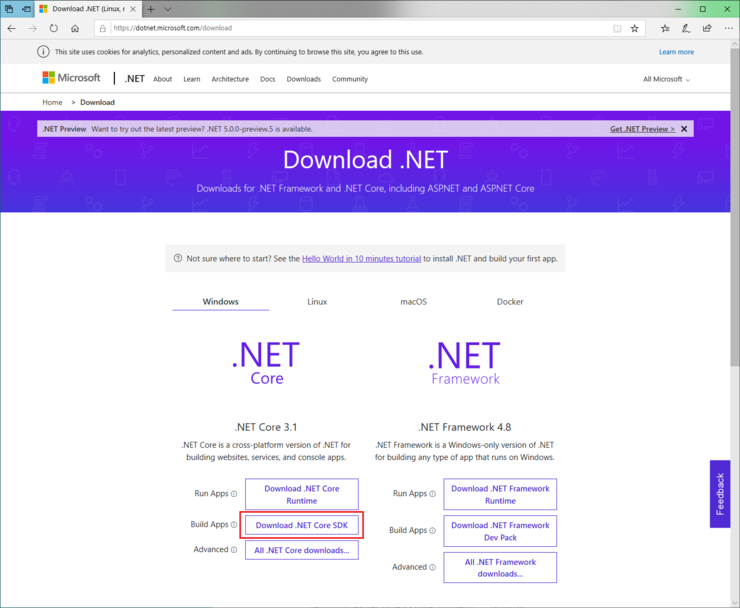Screen dimensions: 740x608
Task: Open the Community menu item
Action: 350,79
